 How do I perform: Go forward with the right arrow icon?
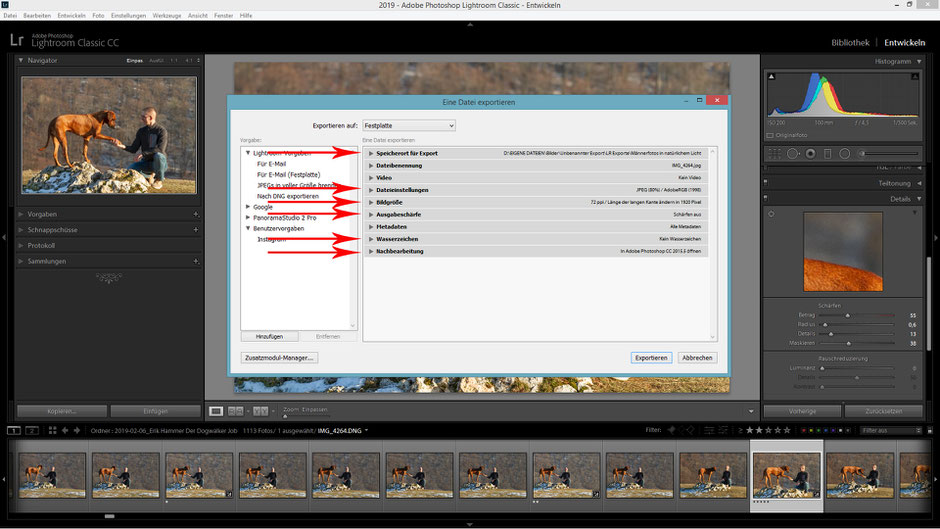pyautogui.click(x=77, y=430)
